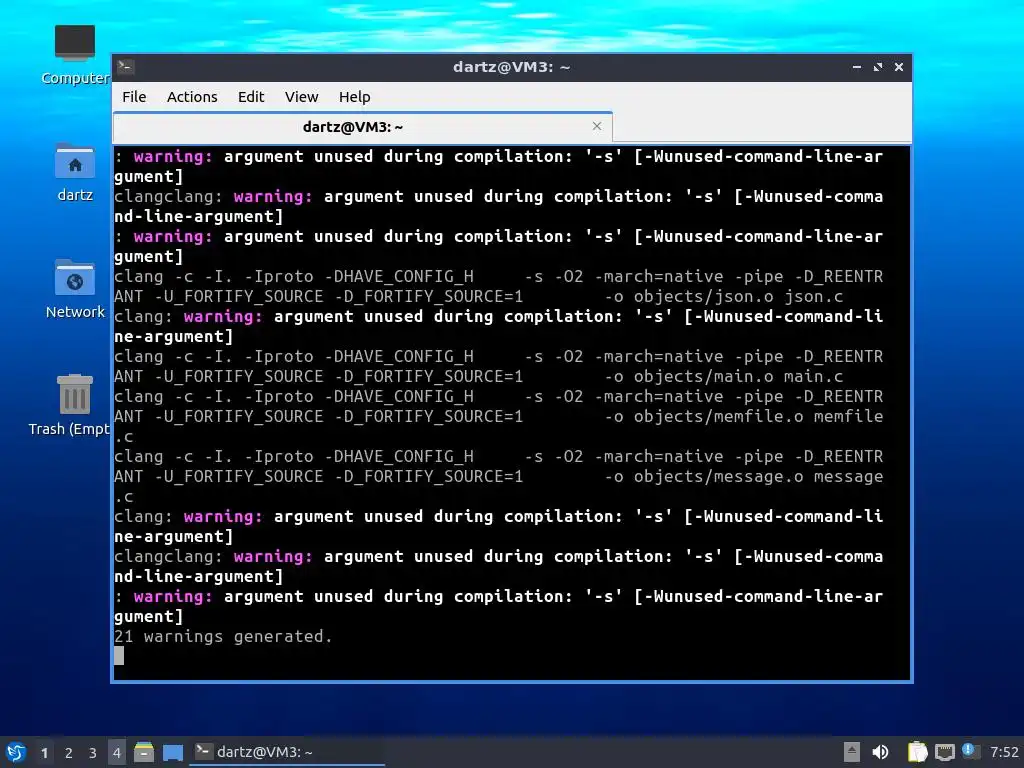1024x768 pixels.
Task: Select the Computer desktop icon
Action: click(74, 55)
